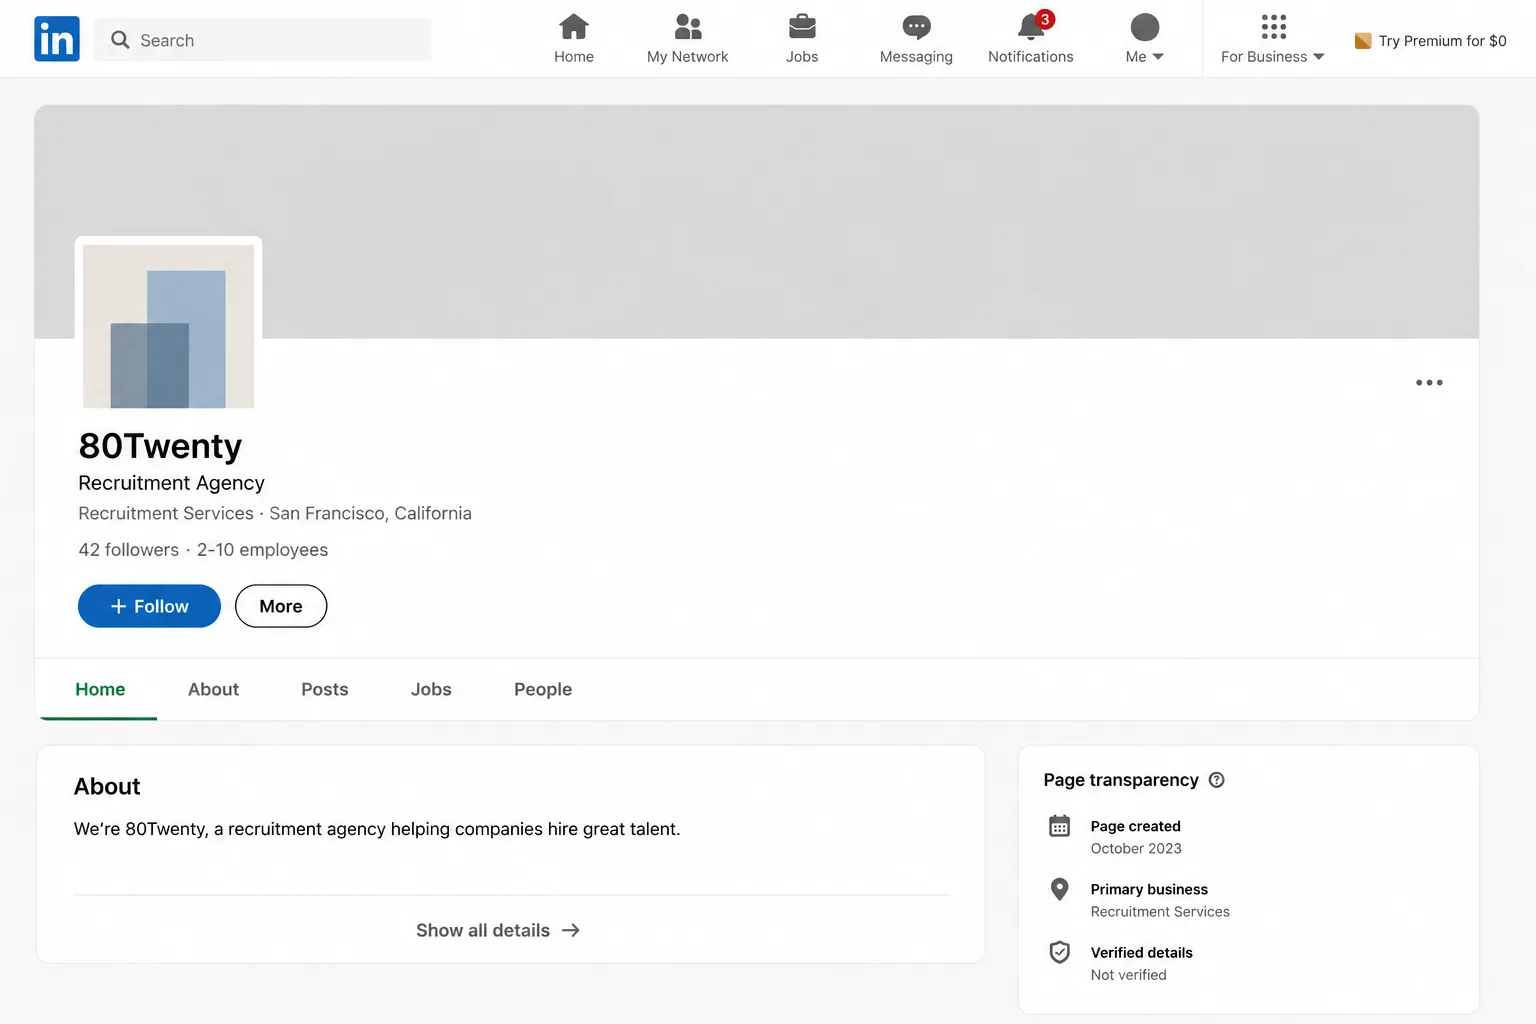Click 'Not verified' text
Screen dimensions: 1536x1024
(1128, 975)
